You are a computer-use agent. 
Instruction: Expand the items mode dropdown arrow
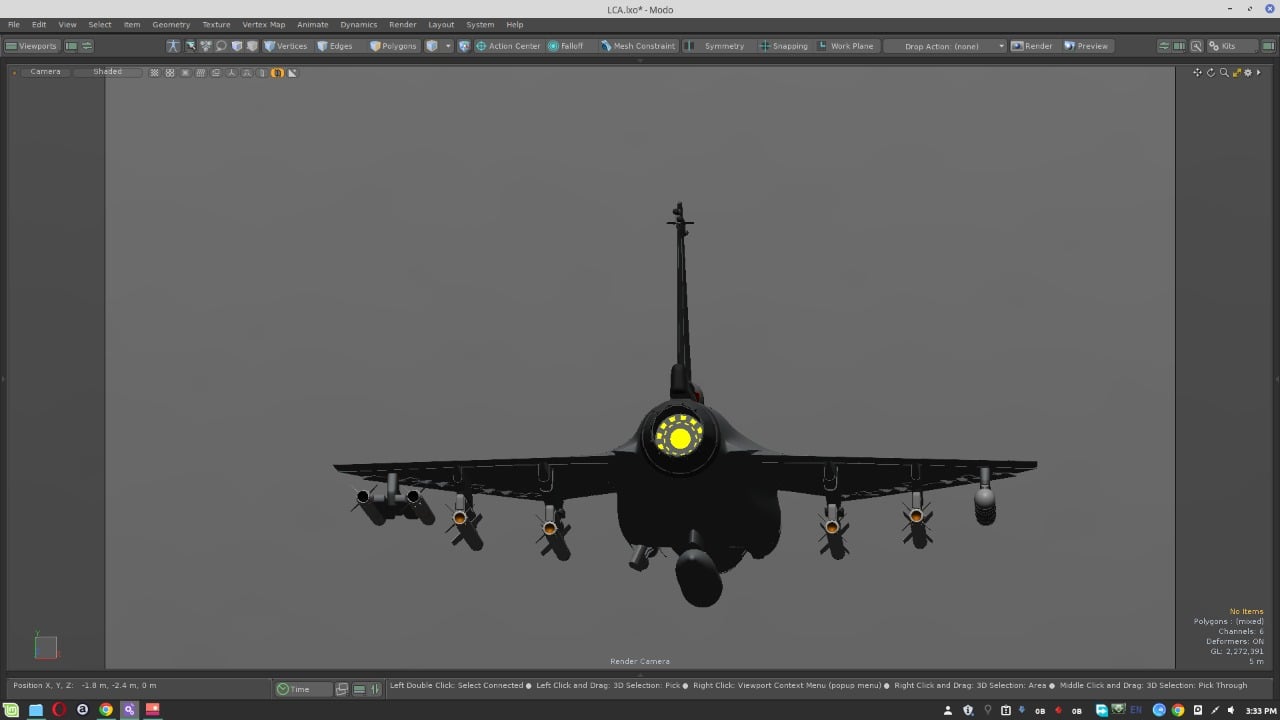[x=448, y=46]
